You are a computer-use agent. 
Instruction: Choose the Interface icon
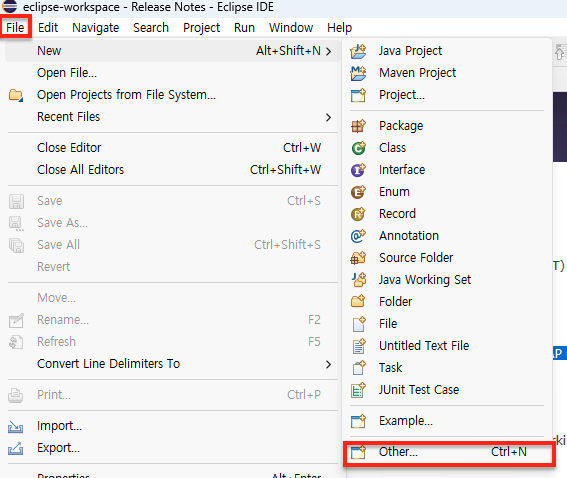click(358, 170)
